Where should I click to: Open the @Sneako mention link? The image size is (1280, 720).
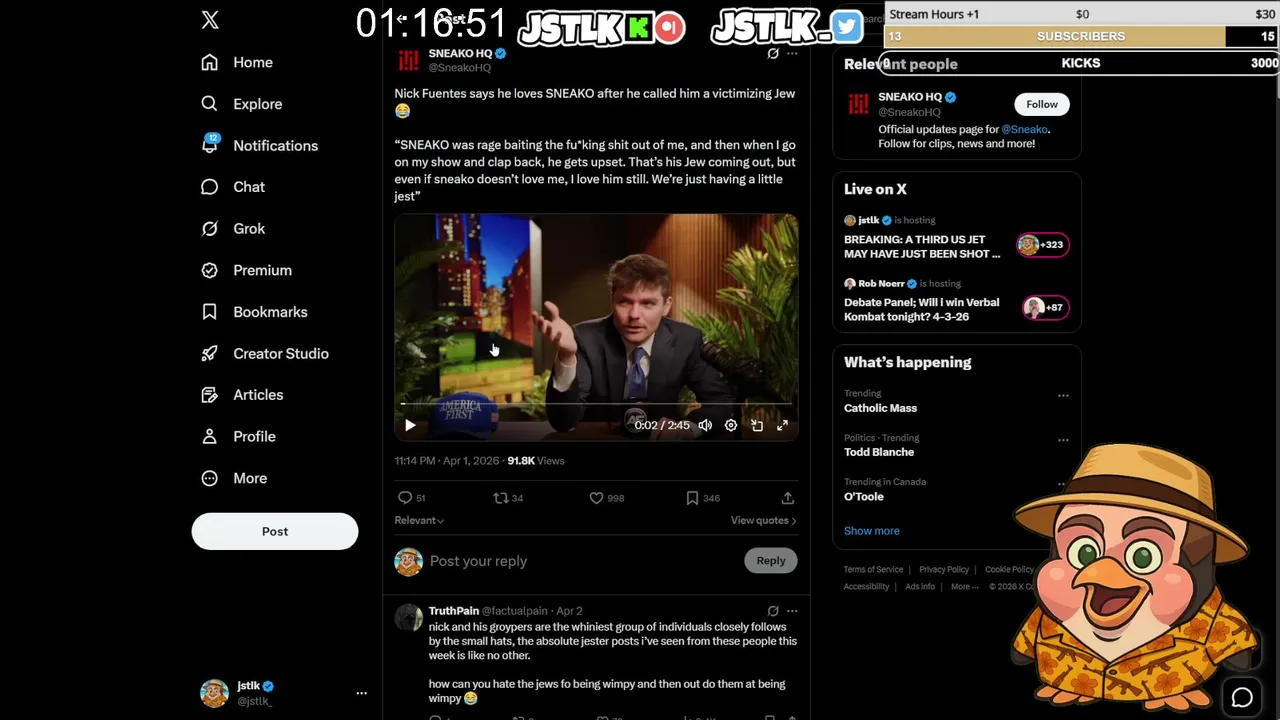point(1025,129)
